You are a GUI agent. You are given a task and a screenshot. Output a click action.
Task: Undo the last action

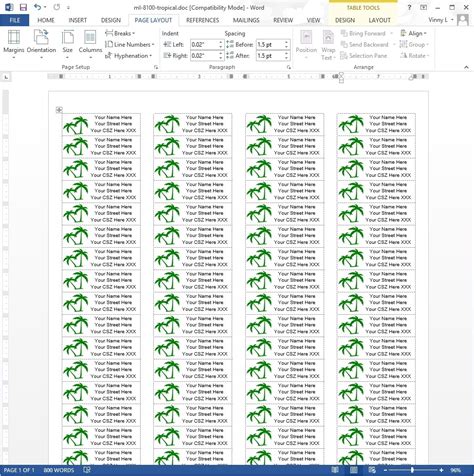38,7
